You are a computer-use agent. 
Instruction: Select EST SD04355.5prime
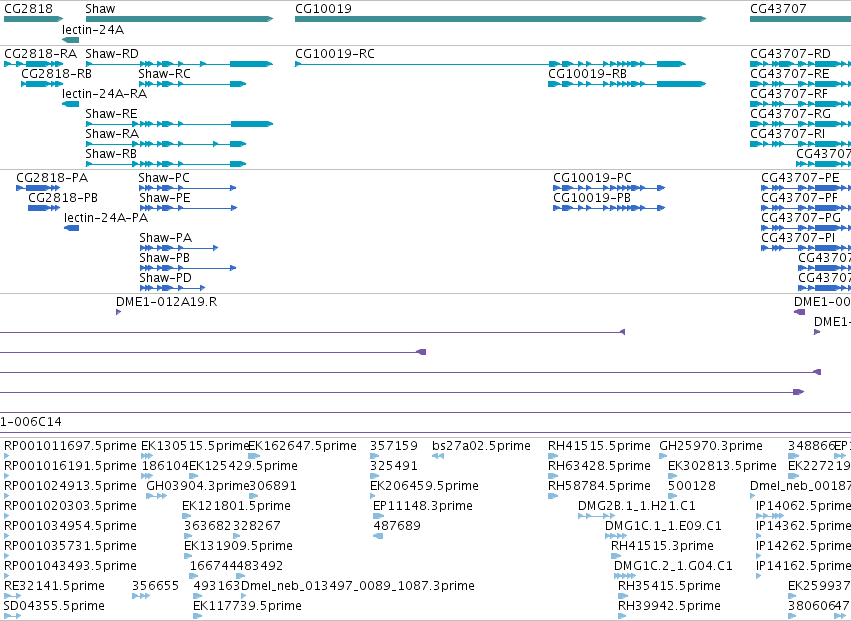54,607
